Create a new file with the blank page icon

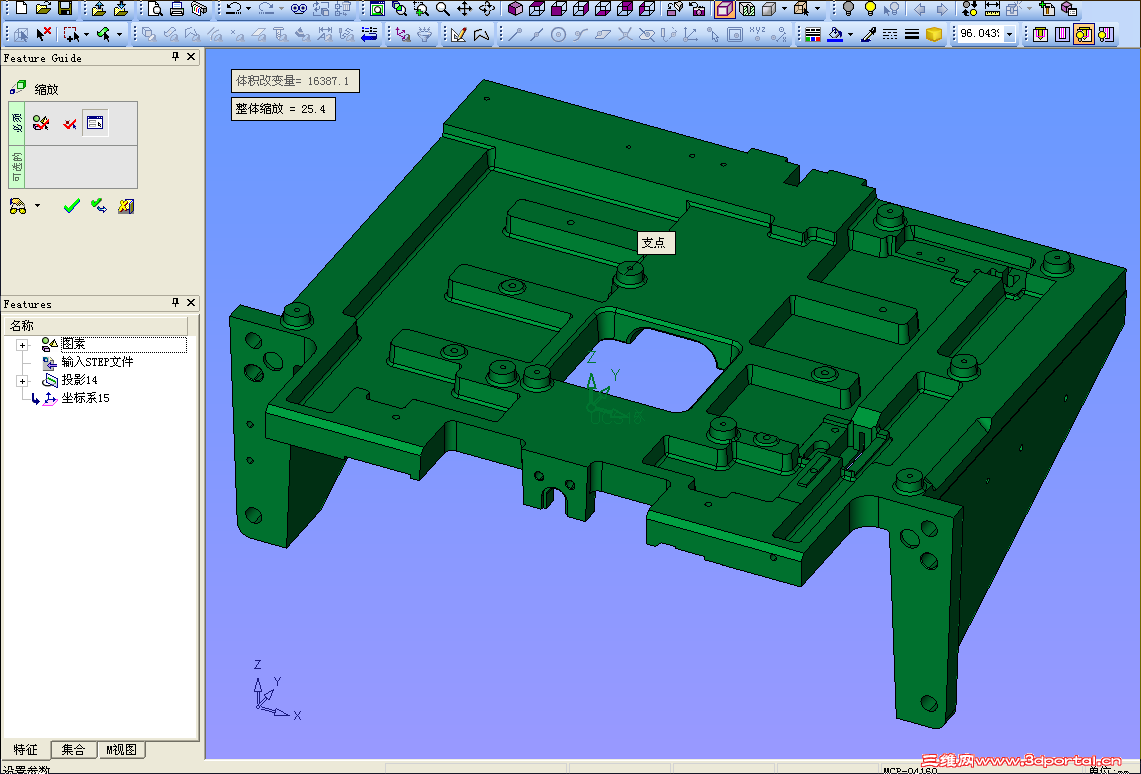21,8
